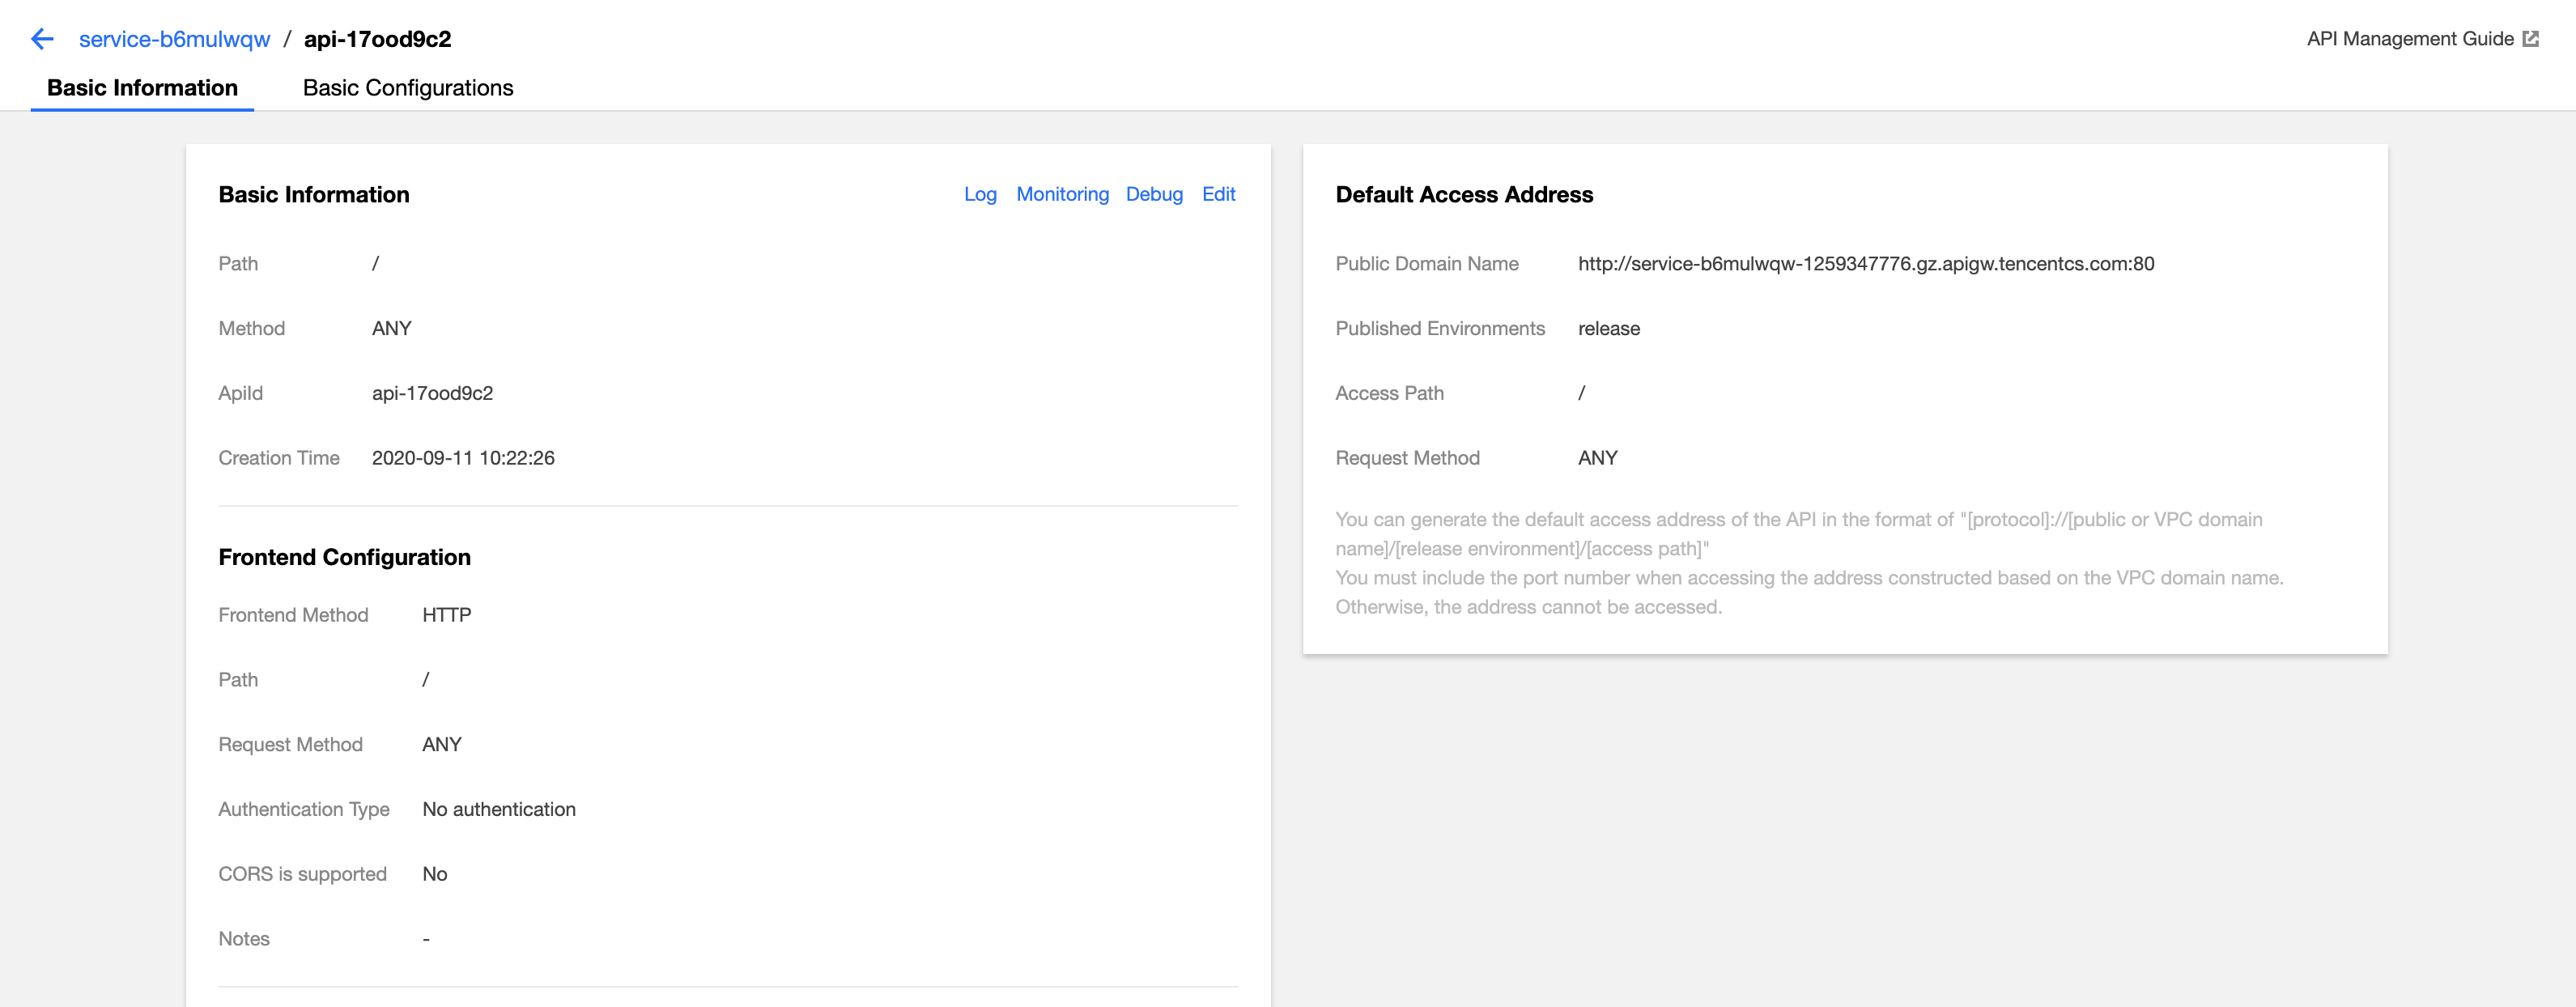Click the external link icon beside API Management Guide
2576x1007 pixels.
click(2531, 39)
